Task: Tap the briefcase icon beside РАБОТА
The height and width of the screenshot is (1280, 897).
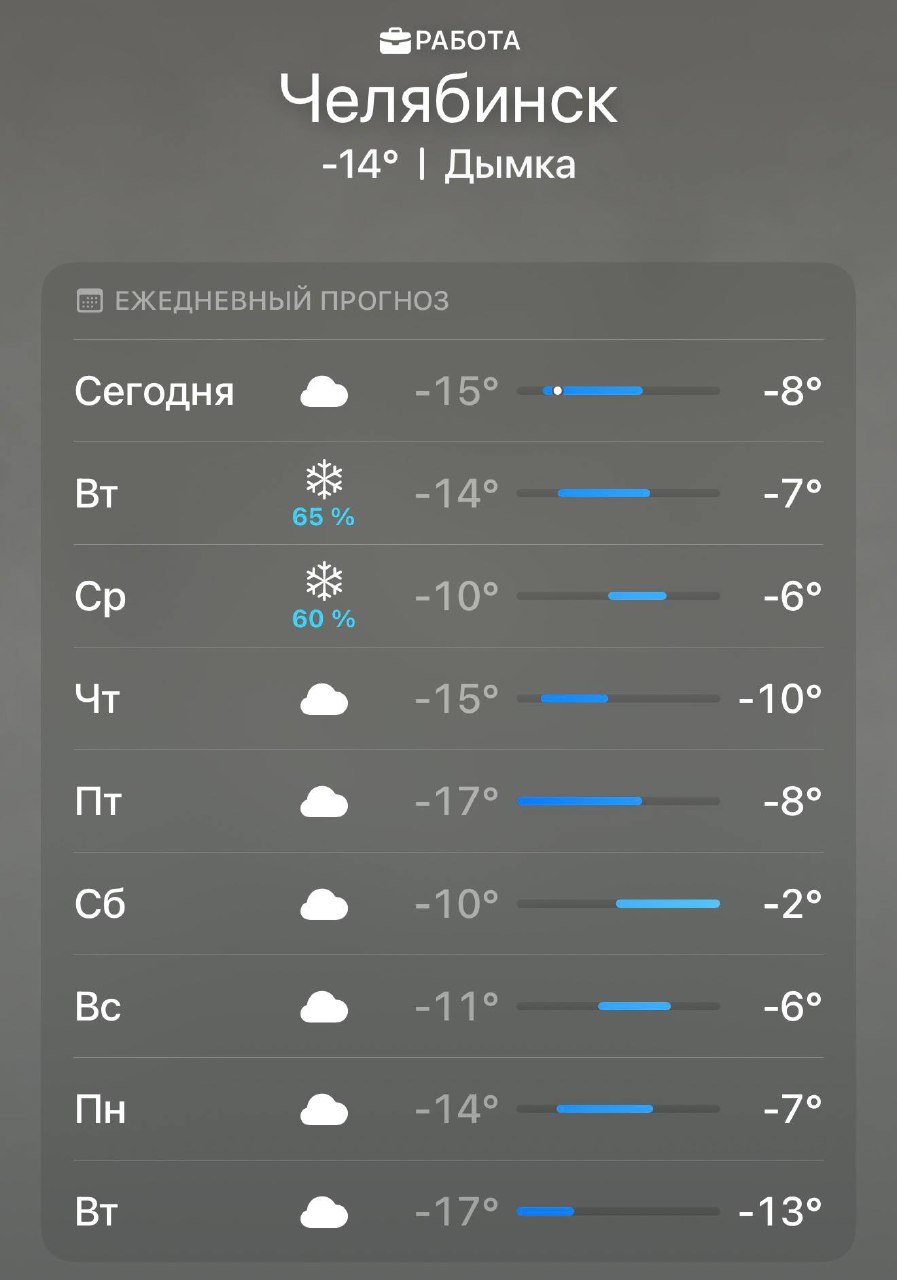Action: (396, 41)
